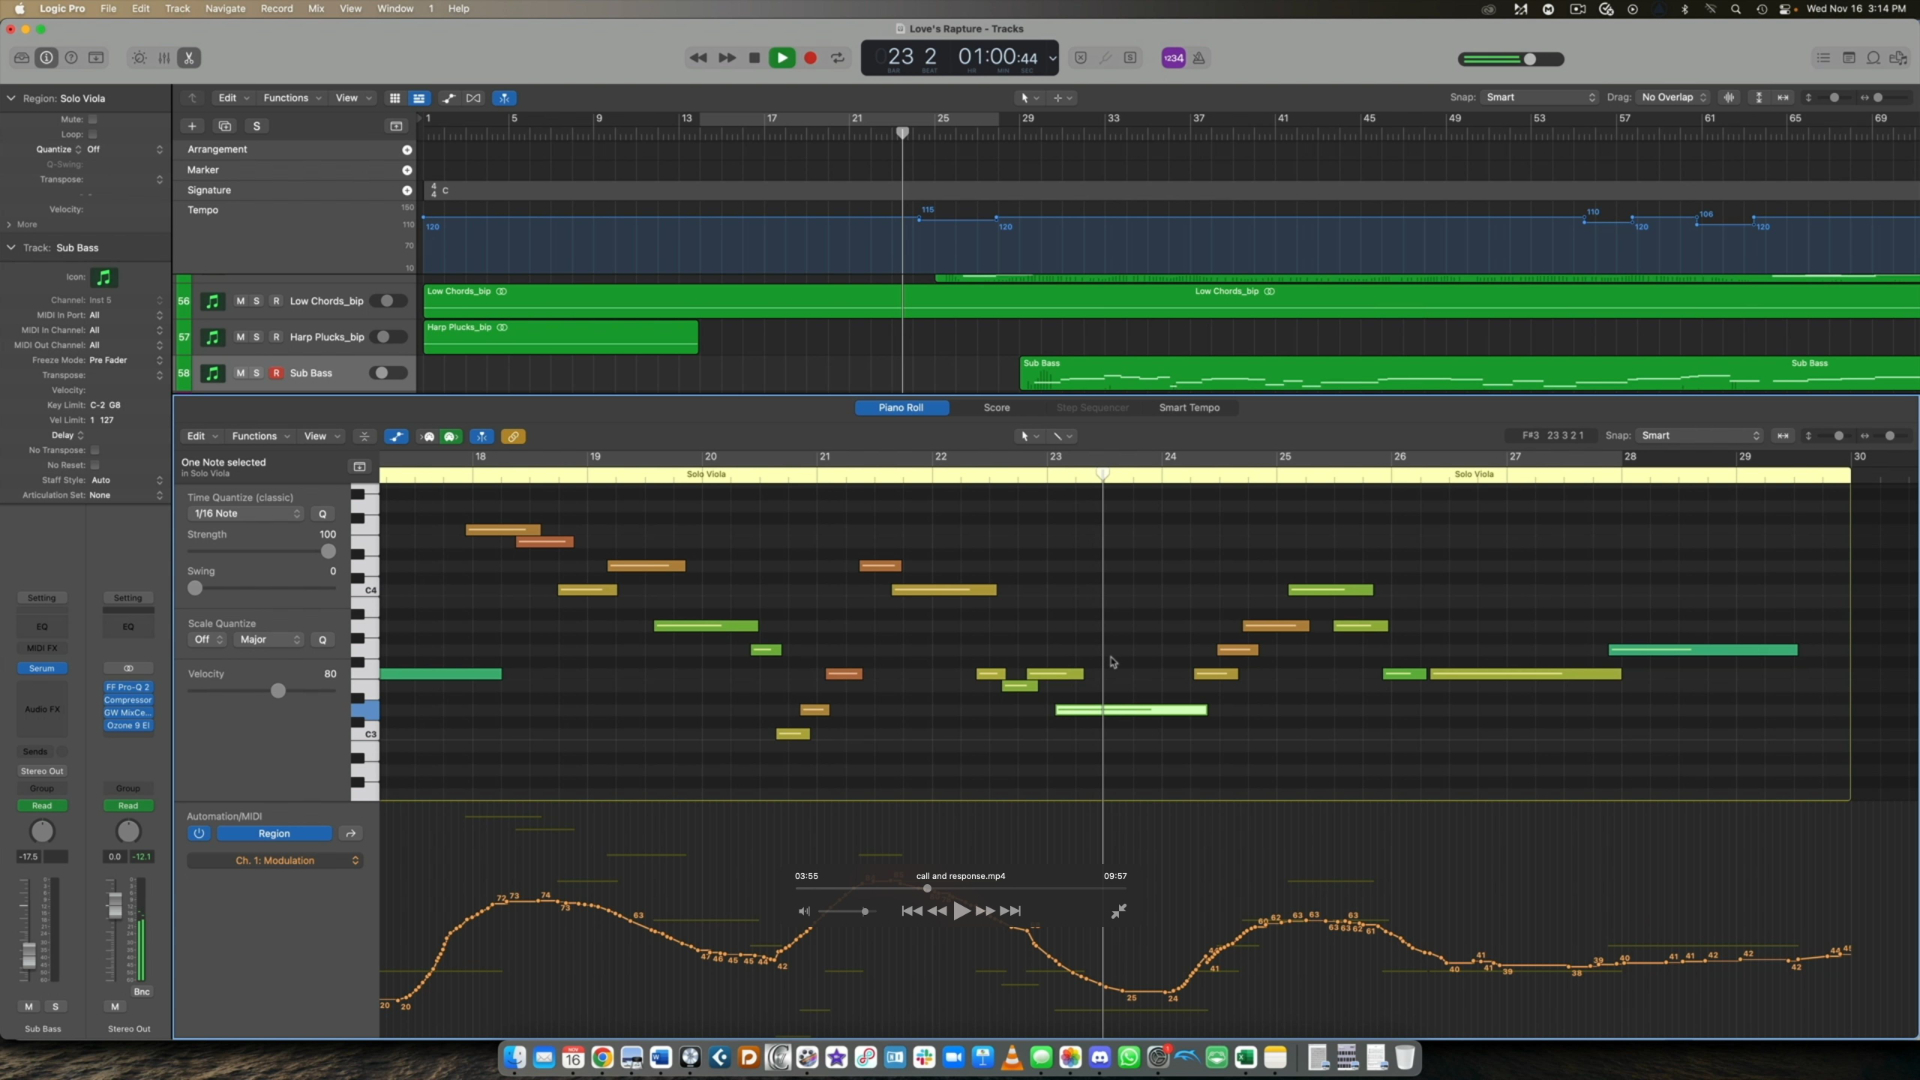The height and width of the screenshot is (1080, 1920).
Task: Open the Ch. 1: Modulation parameter dropdown
Action: [274, 861]
